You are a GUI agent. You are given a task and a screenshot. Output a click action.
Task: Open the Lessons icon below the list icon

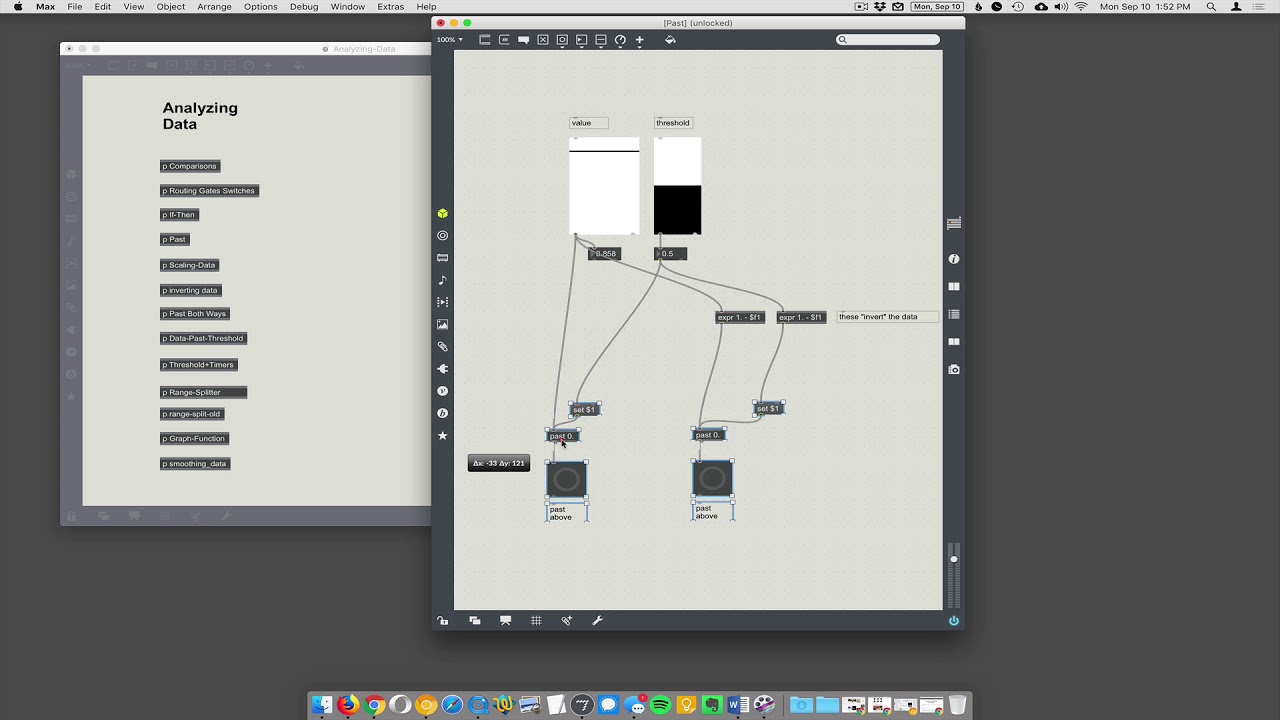pyautogui.click(x=954, y=342)
